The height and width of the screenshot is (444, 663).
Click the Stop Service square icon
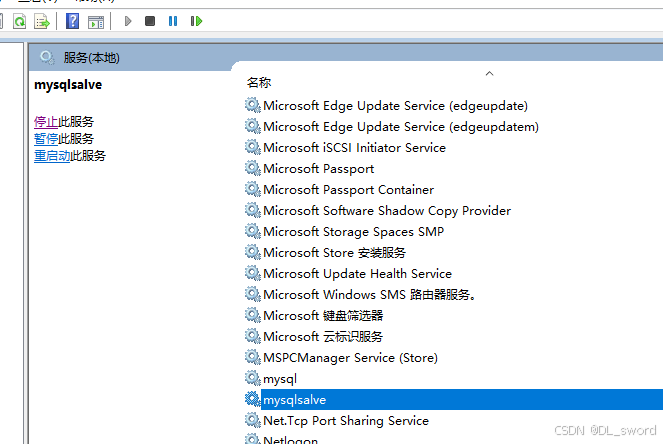pyautogui.click(x=150, y=21)
